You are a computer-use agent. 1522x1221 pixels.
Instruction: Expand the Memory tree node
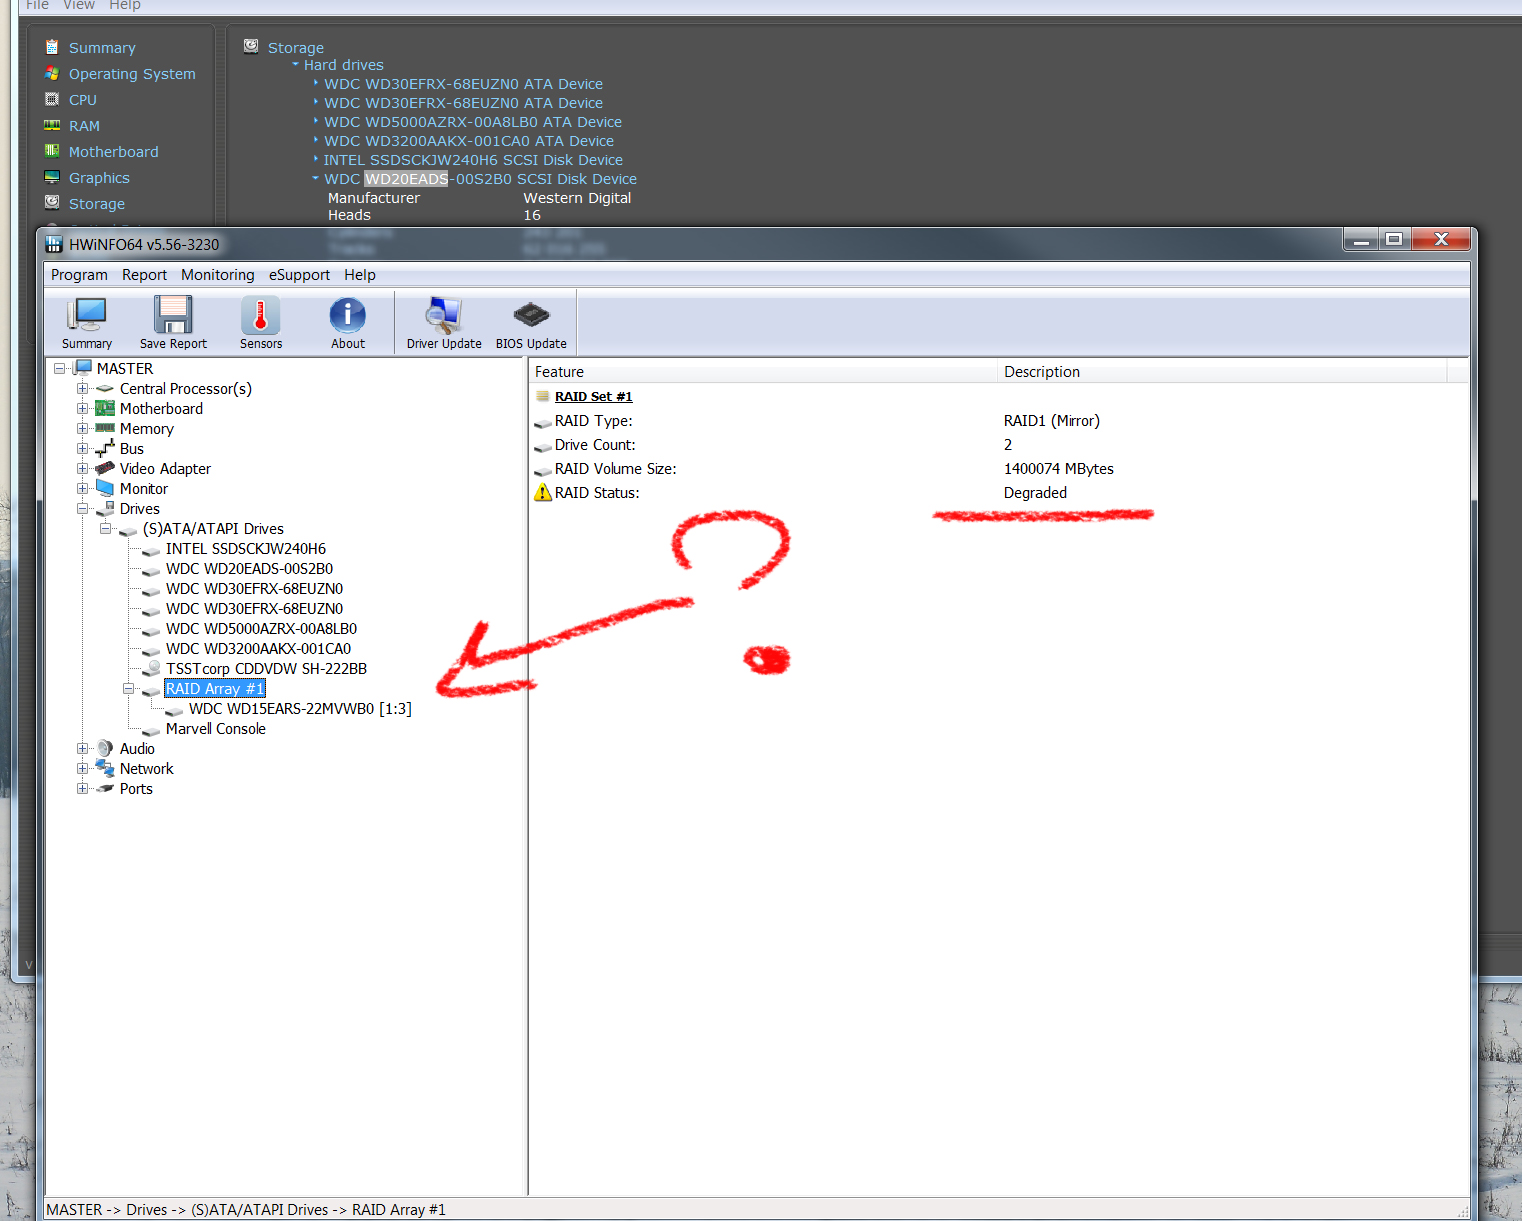[82, 428]
